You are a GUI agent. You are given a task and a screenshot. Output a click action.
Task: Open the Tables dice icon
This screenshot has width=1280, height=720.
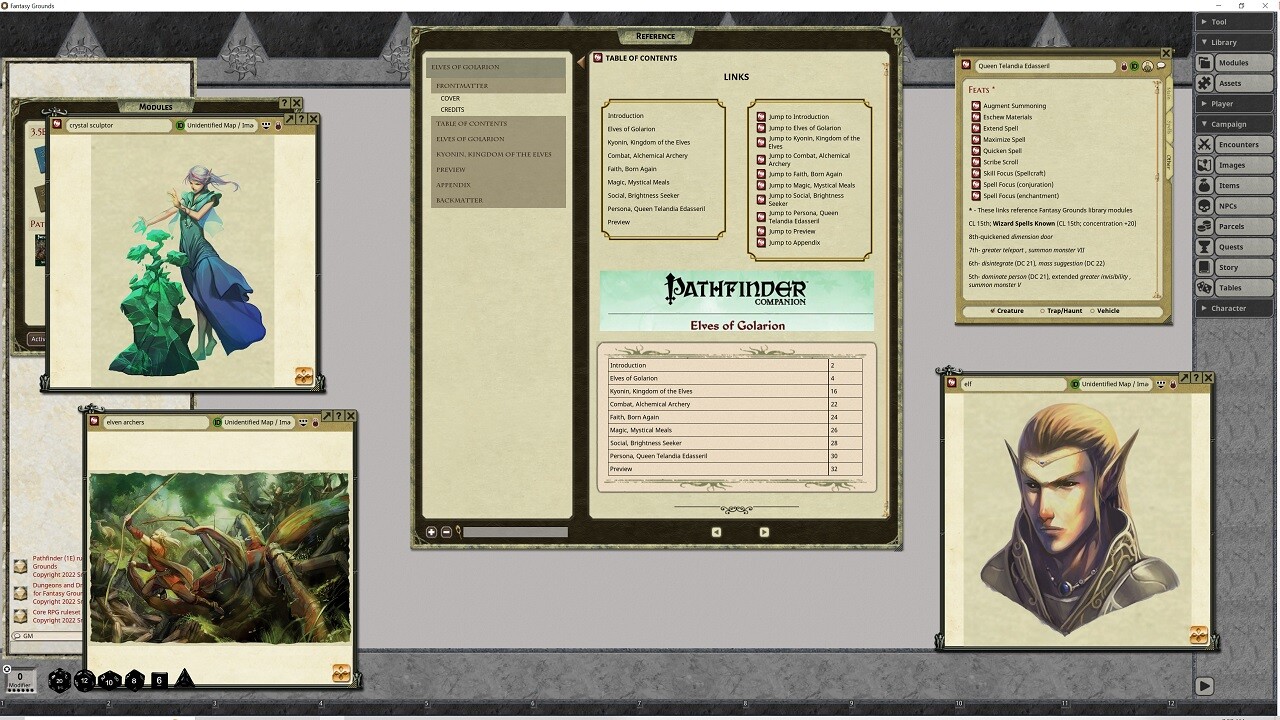(x=1205, y=288)
